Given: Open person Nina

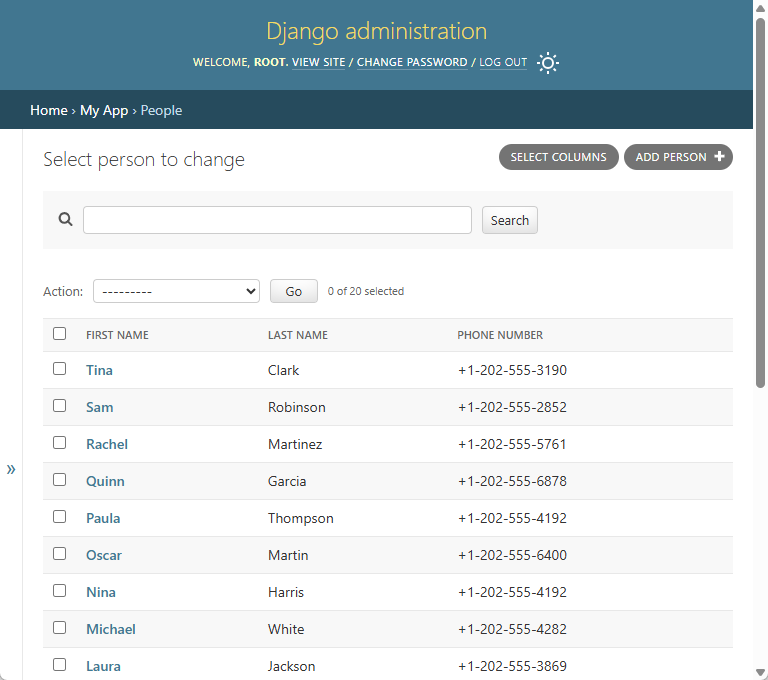Looking at the screenshot, I should click(101, 592).
